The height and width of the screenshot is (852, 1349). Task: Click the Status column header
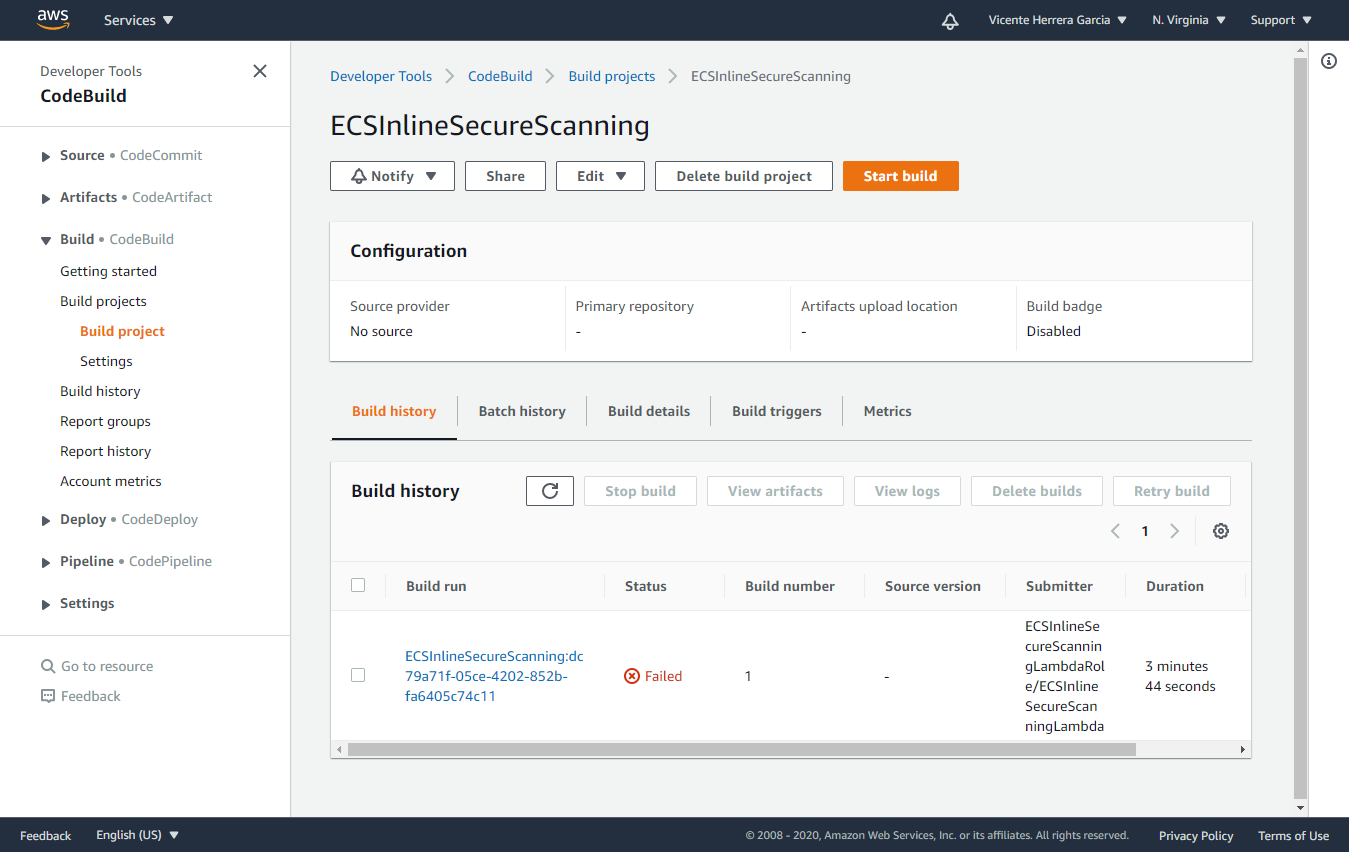646,586
